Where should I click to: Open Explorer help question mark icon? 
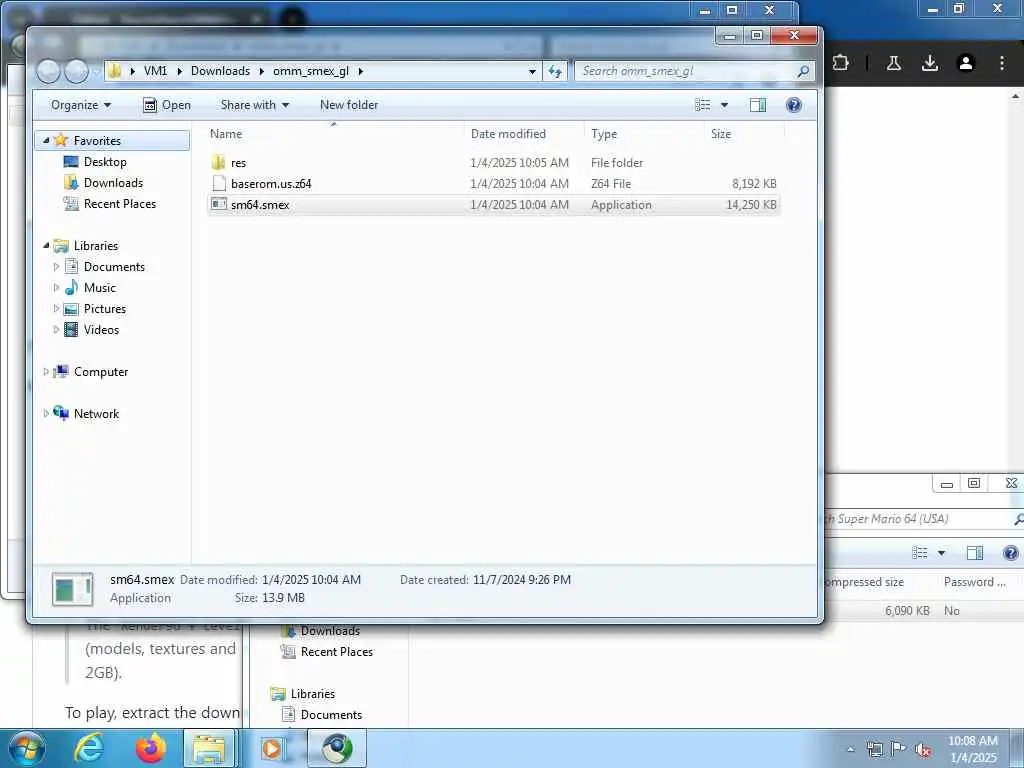pos(793,105)
